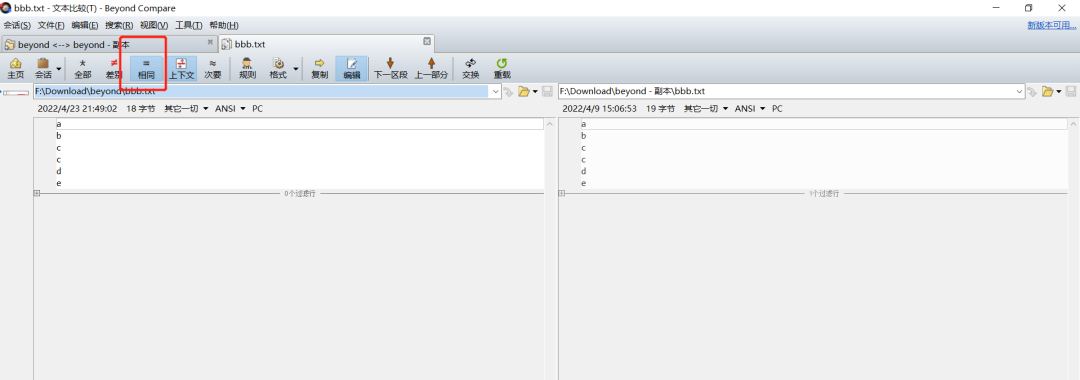Open the 规则 rules icon
Viewport: 1080px width, 380px height.
pos(247,68)
